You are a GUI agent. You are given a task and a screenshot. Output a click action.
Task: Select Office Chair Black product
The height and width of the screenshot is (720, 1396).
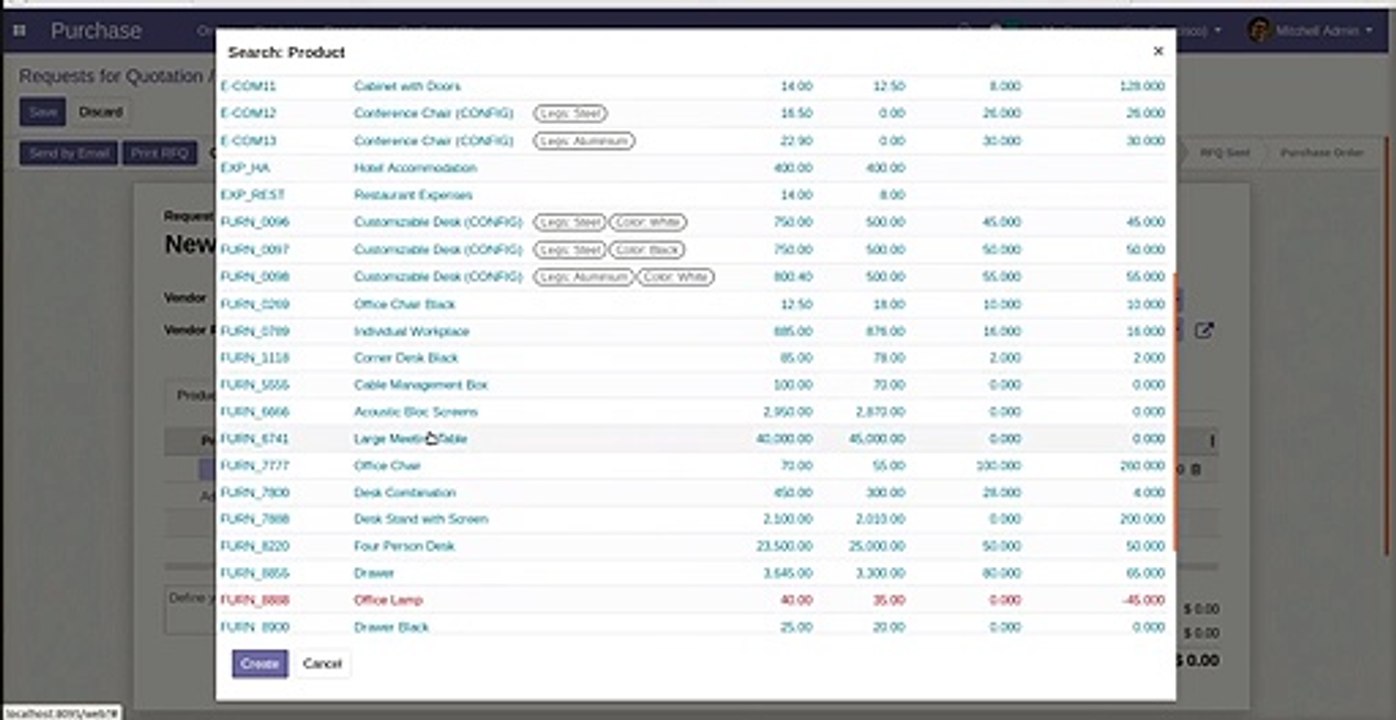click(x=405, y=304)
